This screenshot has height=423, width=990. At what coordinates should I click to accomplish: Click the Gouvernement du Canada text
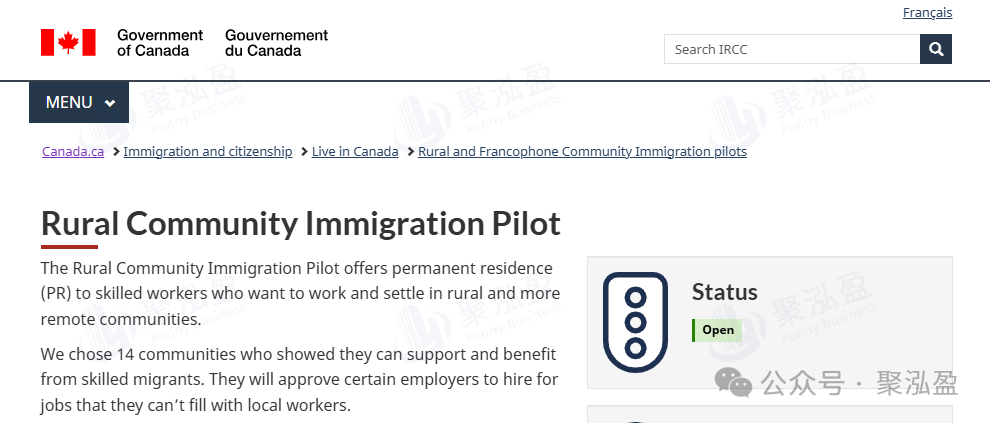tap(276, 42)
